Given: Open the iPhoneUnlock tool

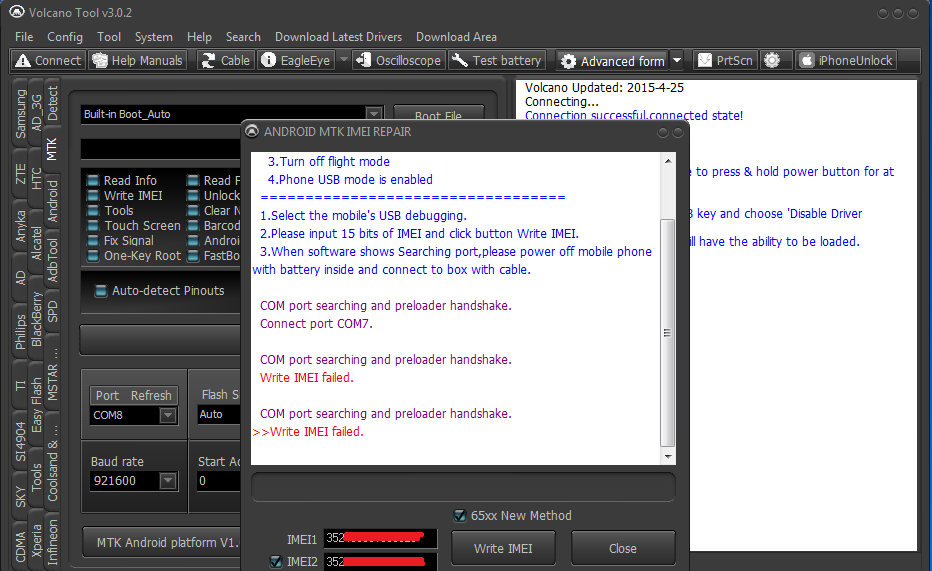Looking at the screenshot, I should (846, 60).
